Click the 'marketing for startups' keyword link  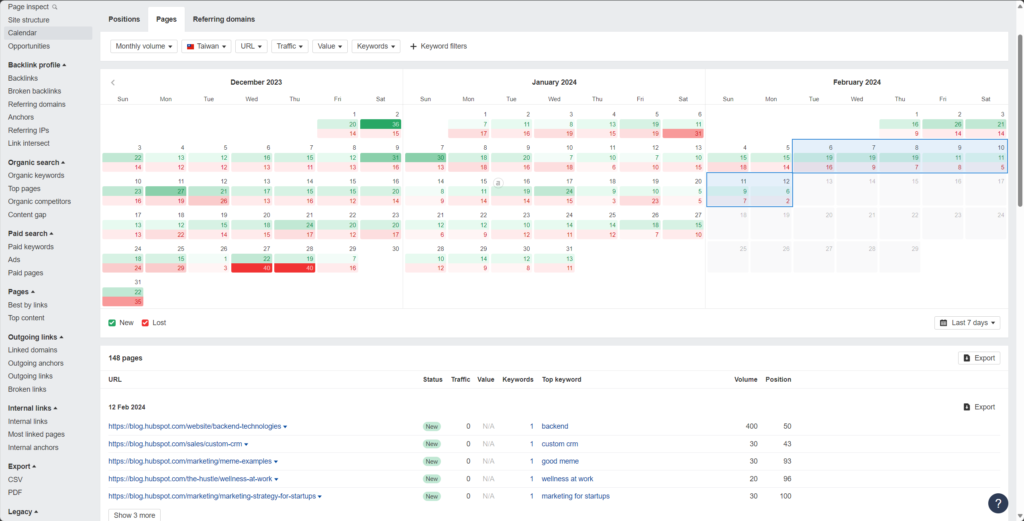pyautogui.click(x=575, y=496)
